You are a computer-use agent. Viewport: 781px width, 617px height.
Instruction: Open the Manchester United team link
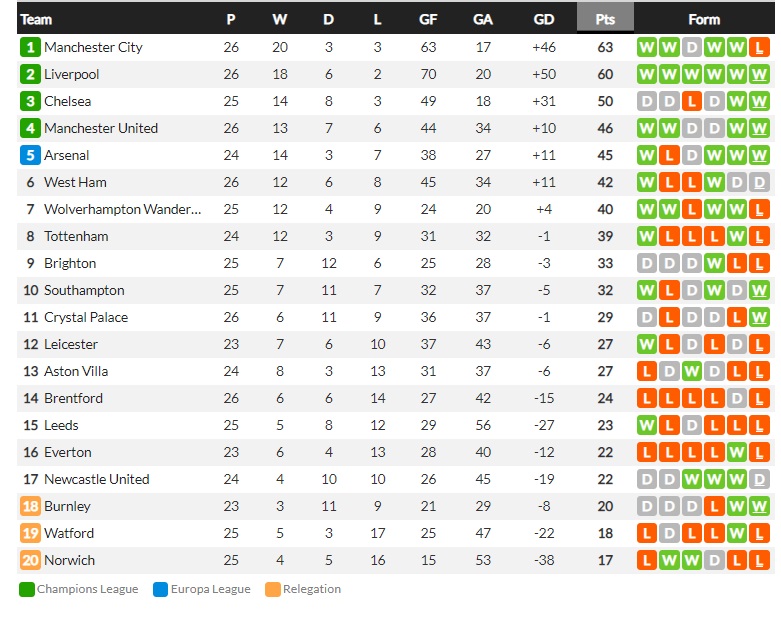(x=101, y=128)
